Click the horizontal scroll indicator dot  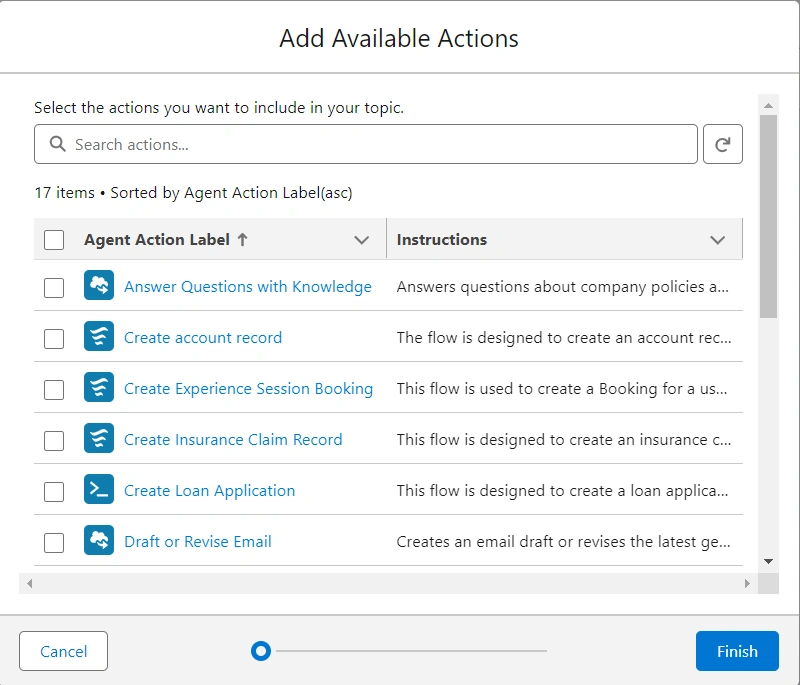[261, 651]
